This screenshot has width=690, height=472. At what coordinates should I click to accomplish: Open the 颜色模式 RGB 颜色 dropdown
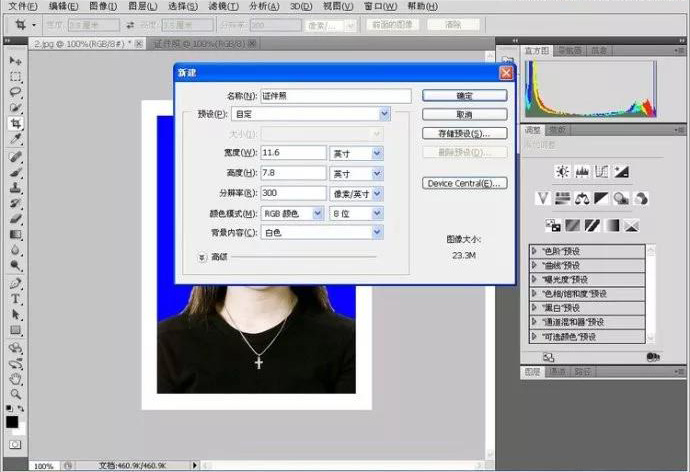[293, 214]
